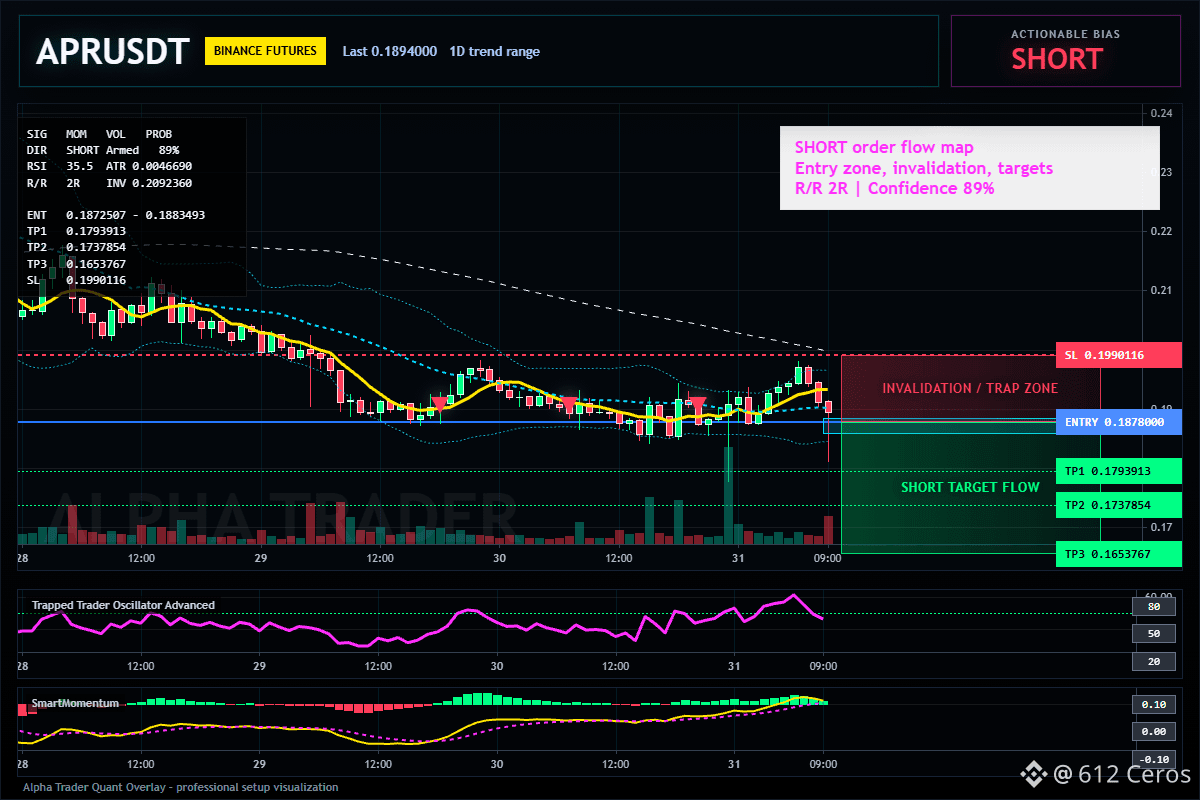1200x800 pixels.
Task: Click the 20 level on oscillator axis
Action: tap(1153, 662)
